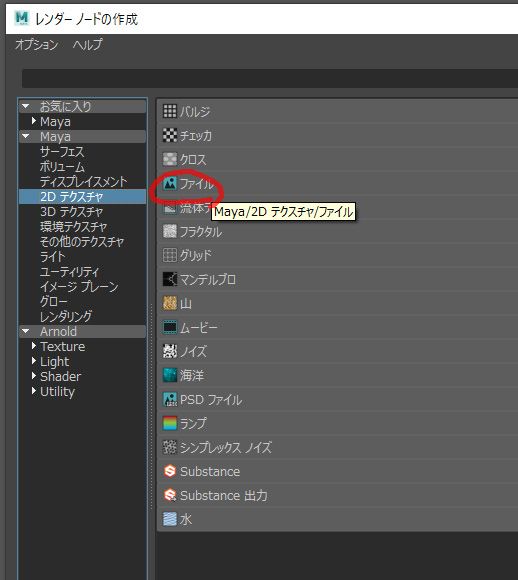Pick the Substance 出力 node icon
Viewport: 518px width, 580px height.
[170, 495]
